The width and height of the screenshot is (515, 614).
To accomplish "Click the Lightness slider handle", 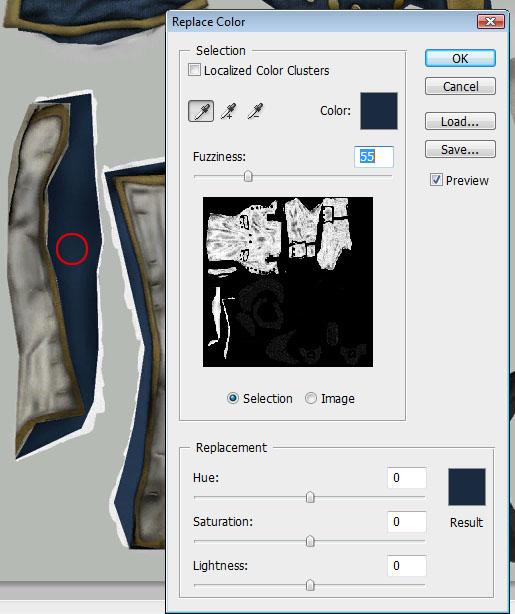I will coord(310,585).
